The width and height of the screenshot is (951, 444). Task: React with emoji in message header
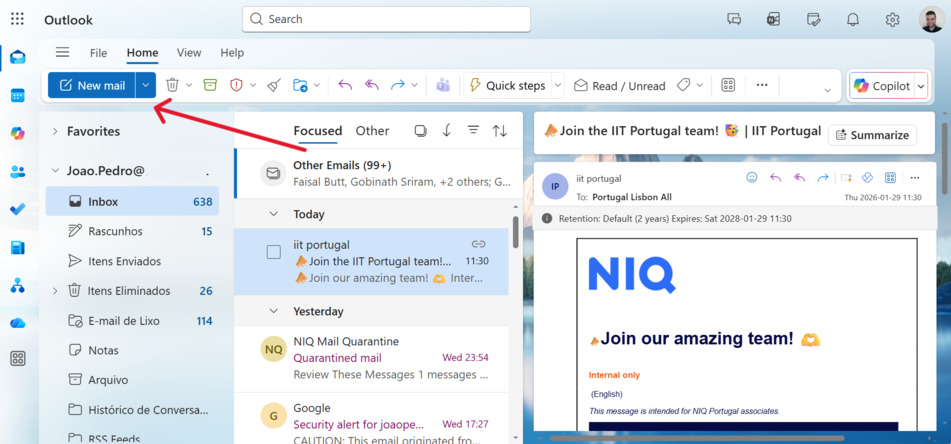tap(751, 178)
